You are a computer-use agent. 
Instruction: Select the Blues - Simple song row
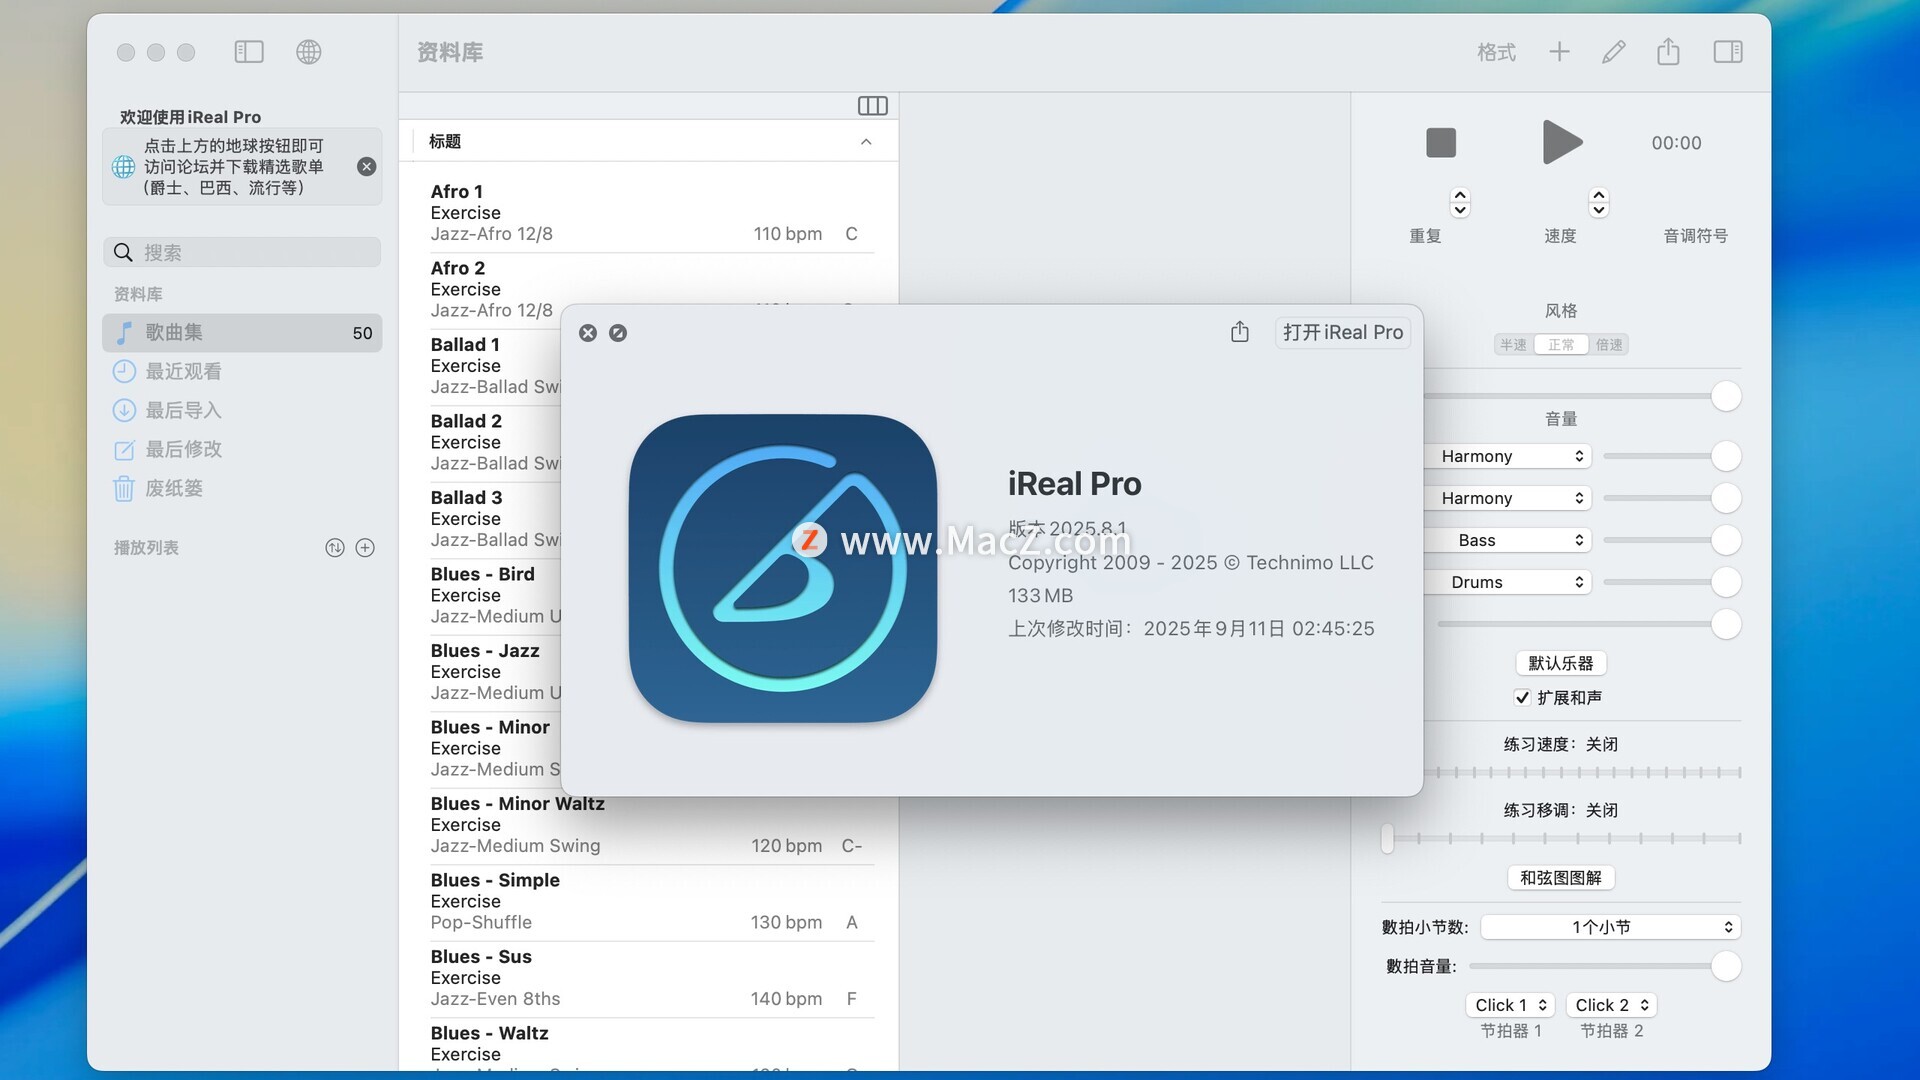pyautogui.click(x=650, y=902)
